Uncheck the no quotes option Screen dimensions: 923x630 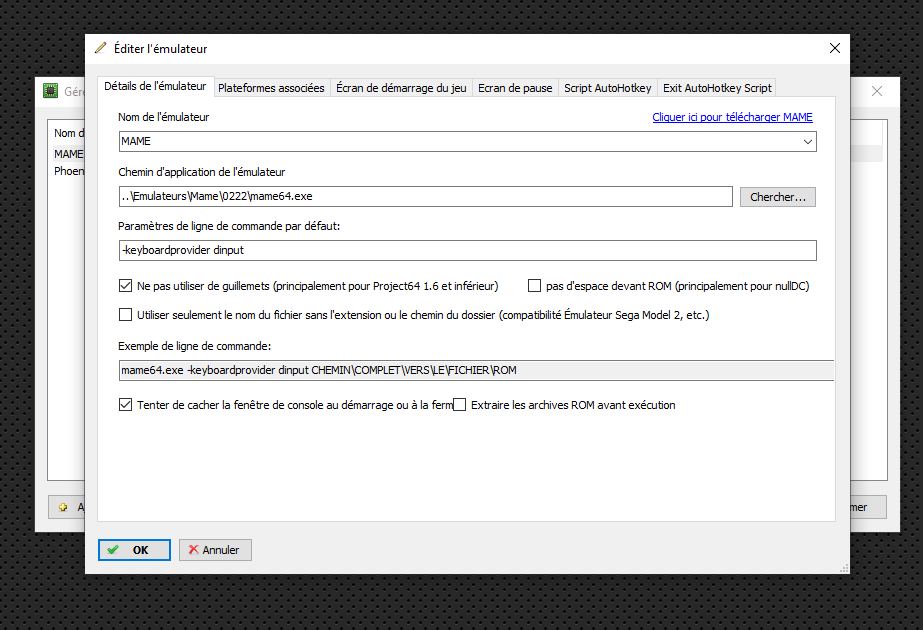click(125, 286)
